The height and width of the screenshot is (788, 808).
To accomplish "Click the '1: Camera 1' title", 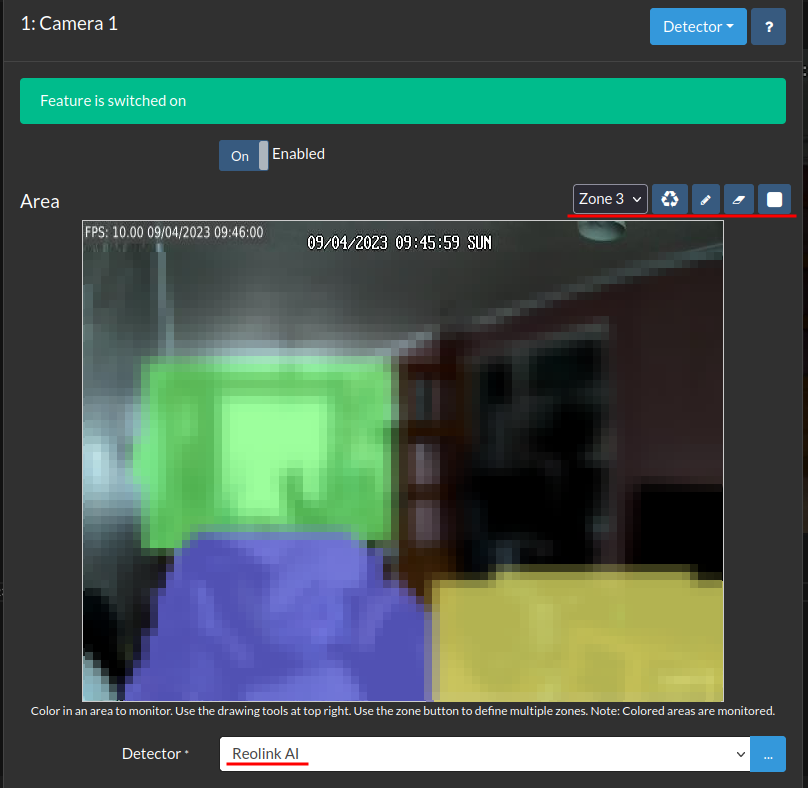I will point(69,24).
